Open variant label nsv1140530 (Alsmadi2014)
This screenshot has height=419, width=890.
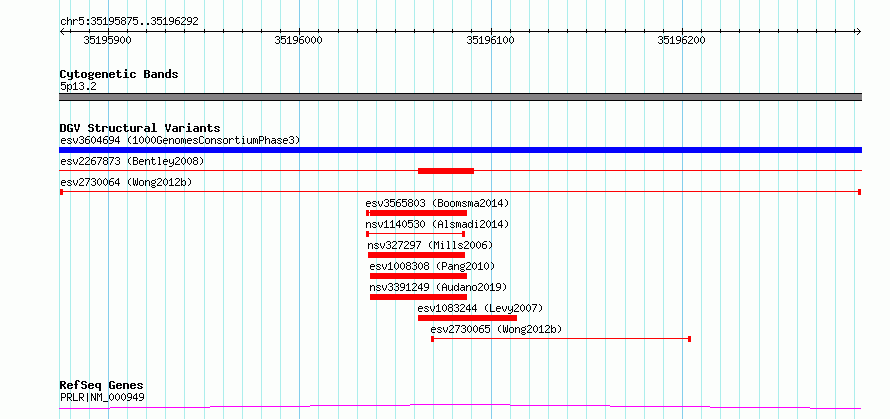pyautogui.click(x=437, y=224)
